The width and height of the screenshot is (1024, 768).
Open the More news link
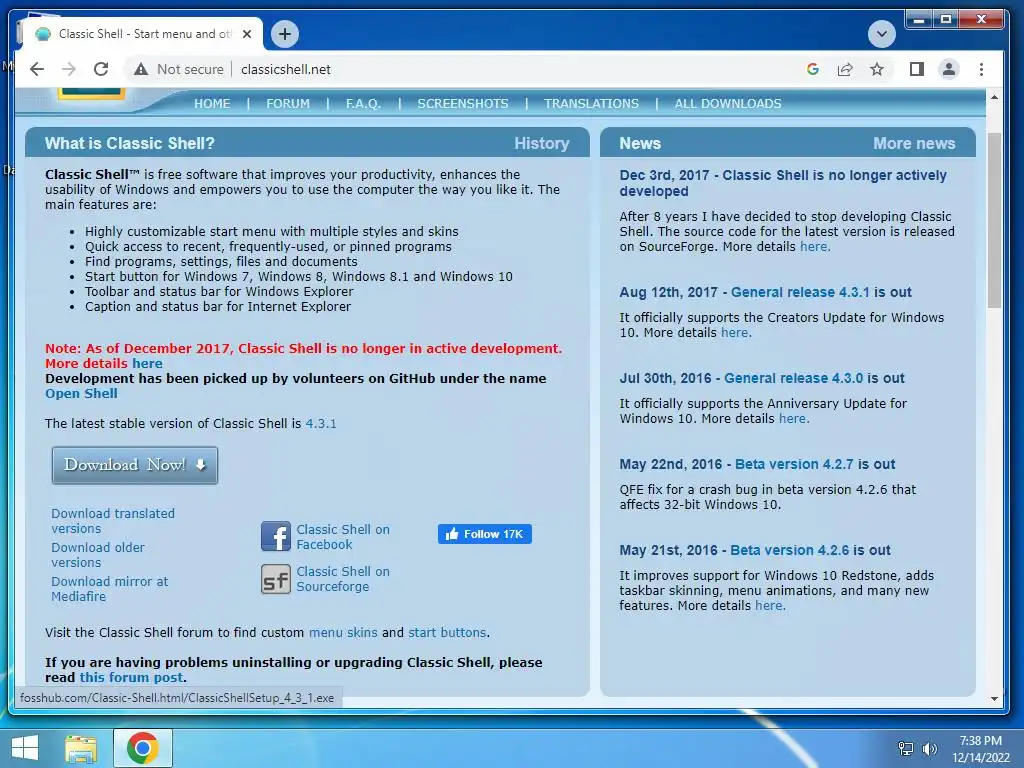tap(914, 144)
